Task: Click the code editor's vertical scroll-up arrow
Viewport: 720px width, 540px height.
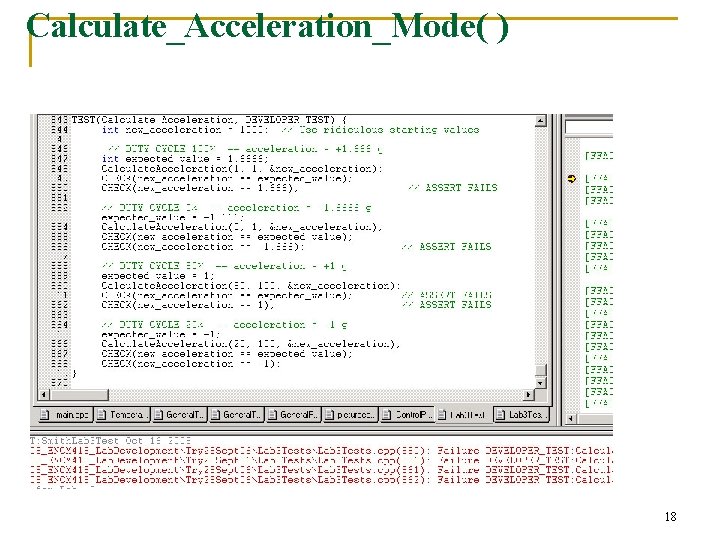Action: click(541, 121)
